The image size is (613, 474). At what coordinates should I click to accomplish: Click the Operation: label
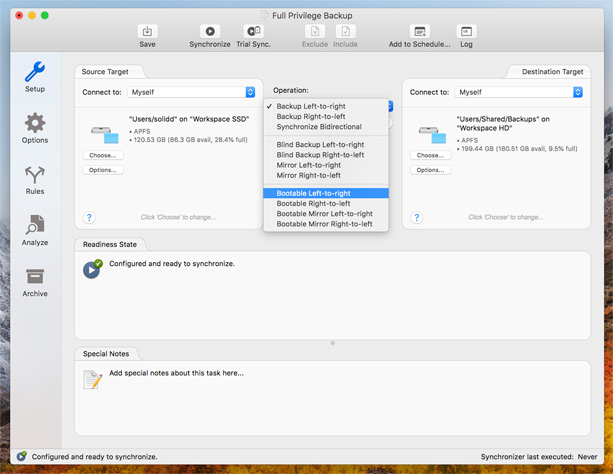(290, 90)
